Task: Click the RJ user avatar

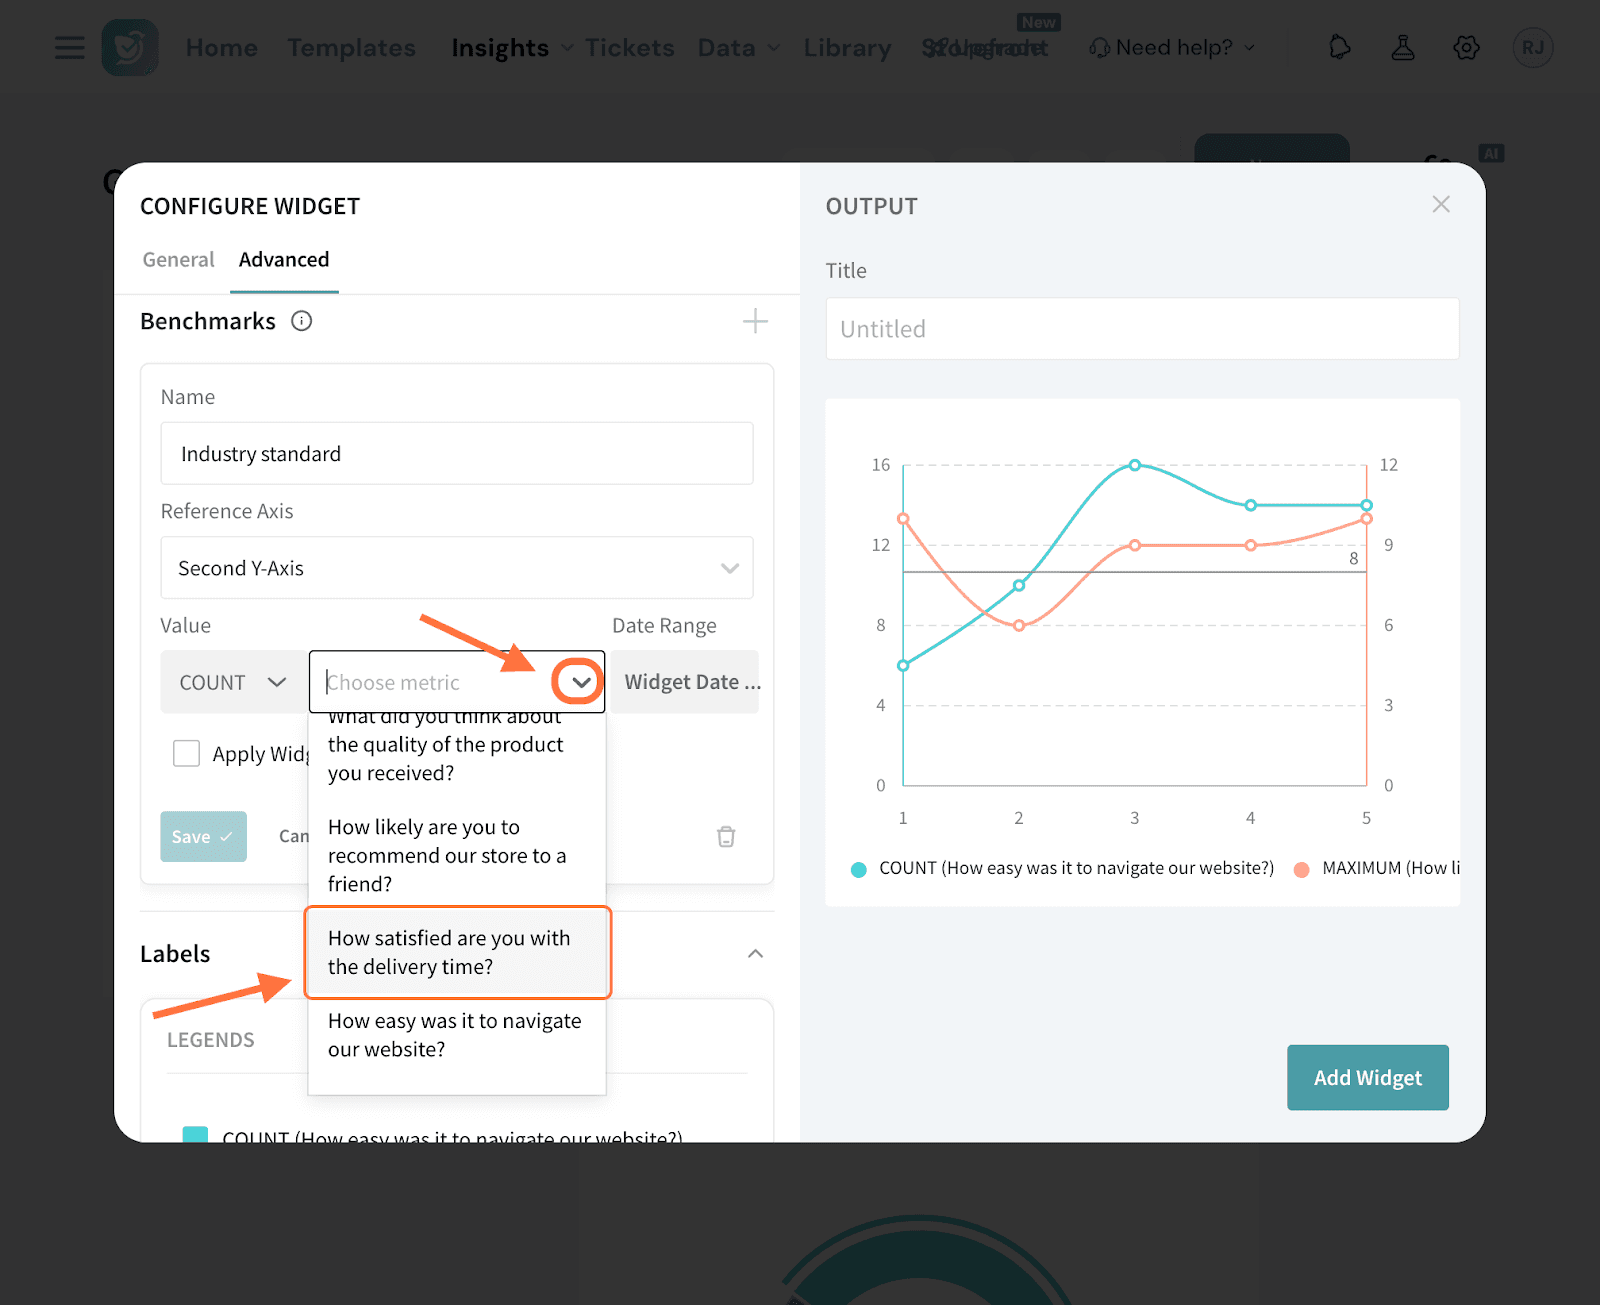Action: tap(1532, 48)
